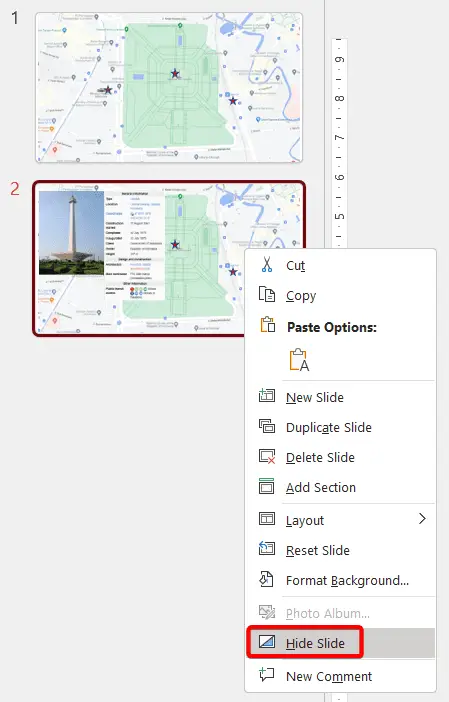Viewport: 449px width, 702px height.
Task: Select slide 1 map thumbnail
Action: coord(169,87)
